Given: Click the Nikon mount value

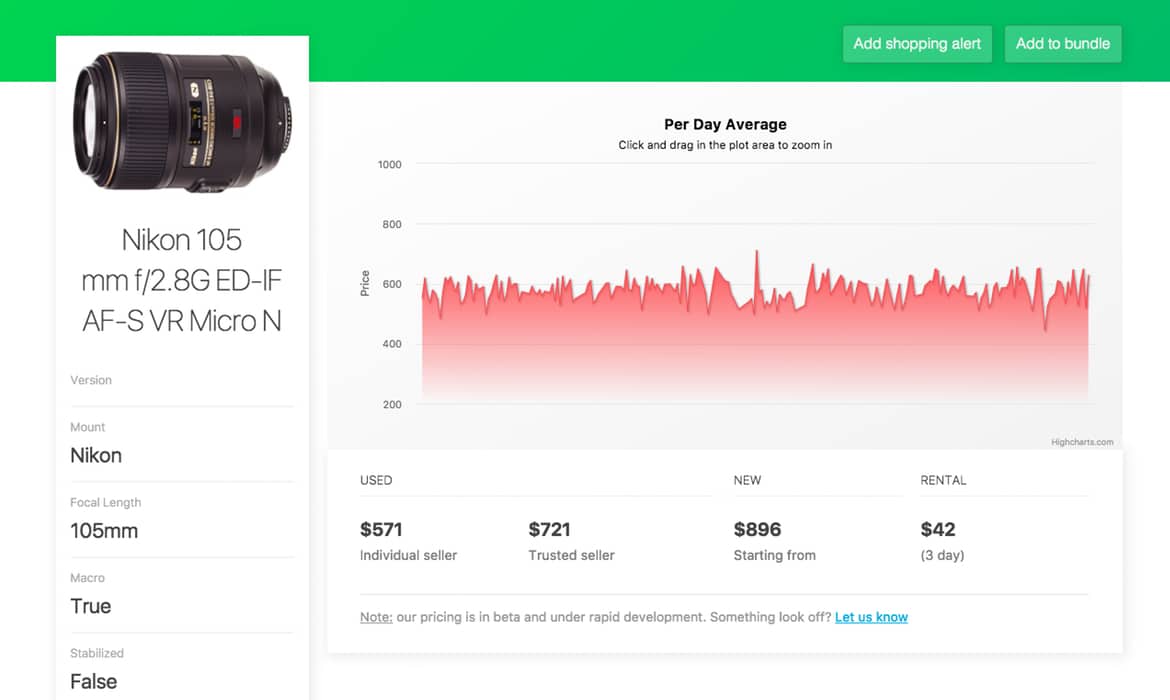Looking at the screenshot, I should coord(96,456).
